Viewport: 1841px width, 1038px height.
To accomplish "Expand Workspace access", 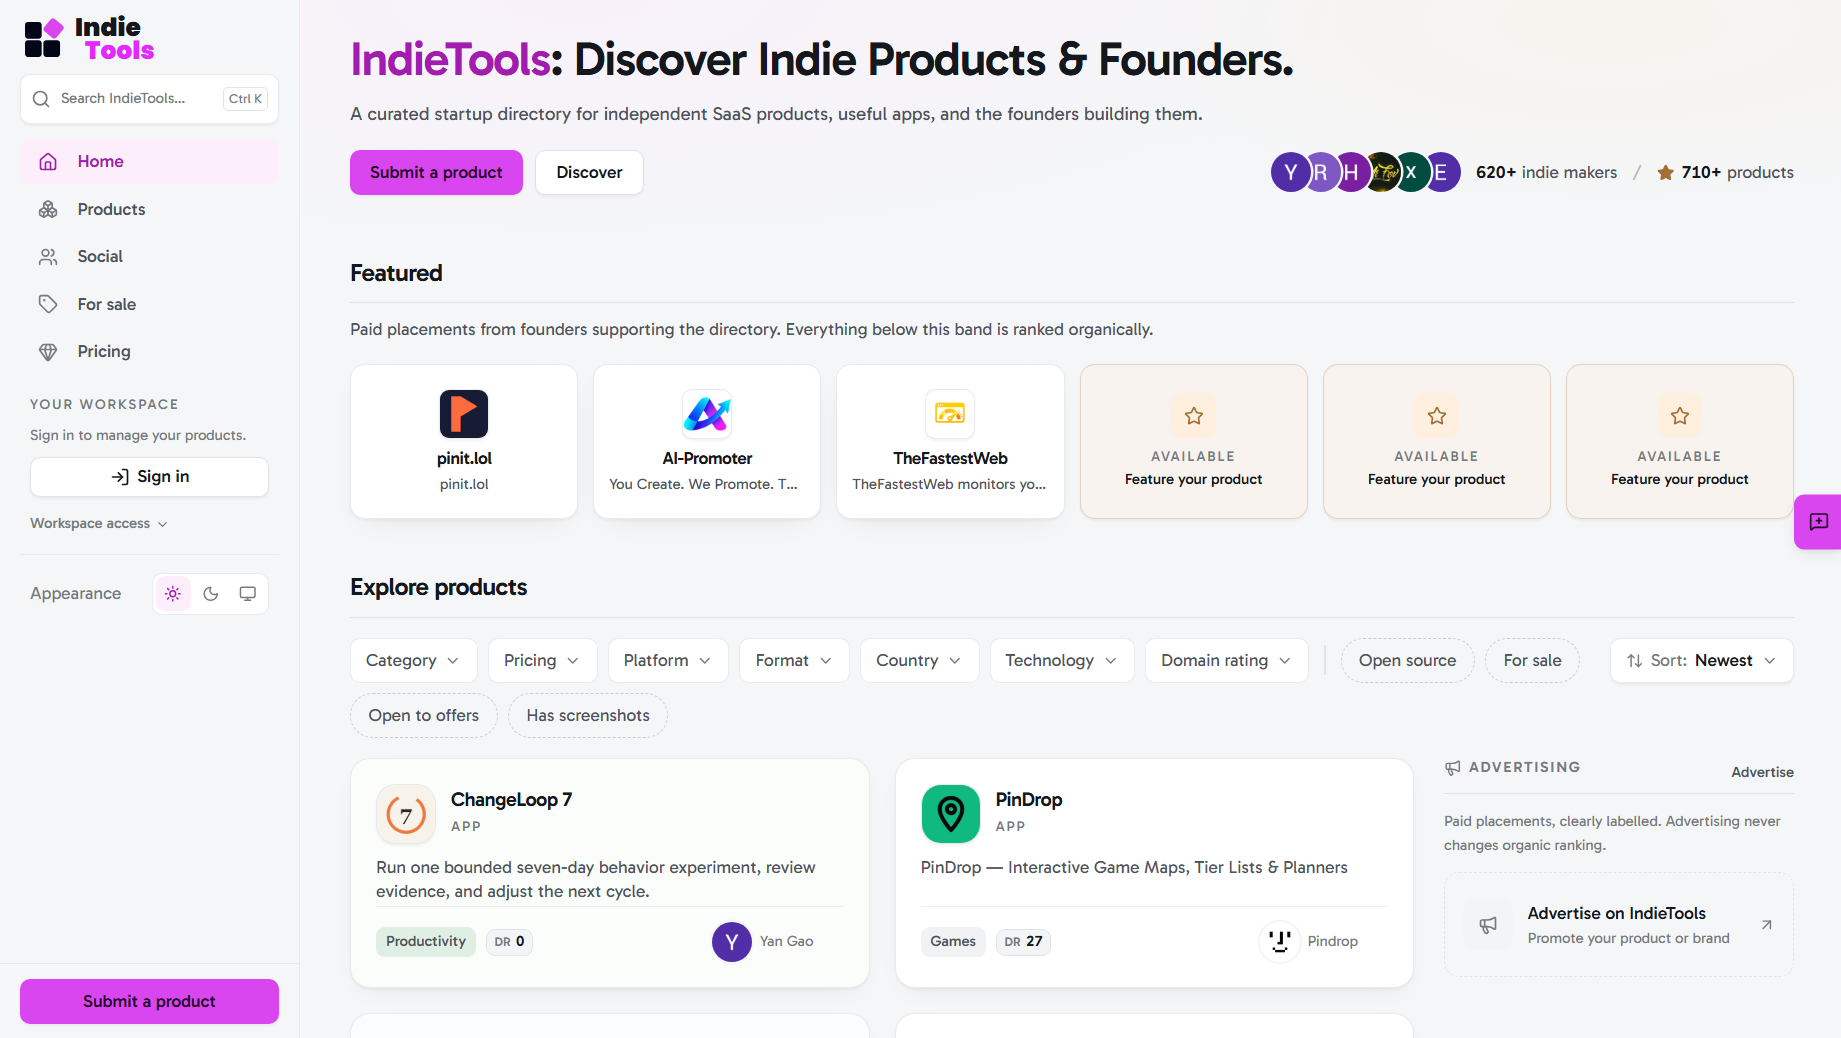I will [99, 524].
